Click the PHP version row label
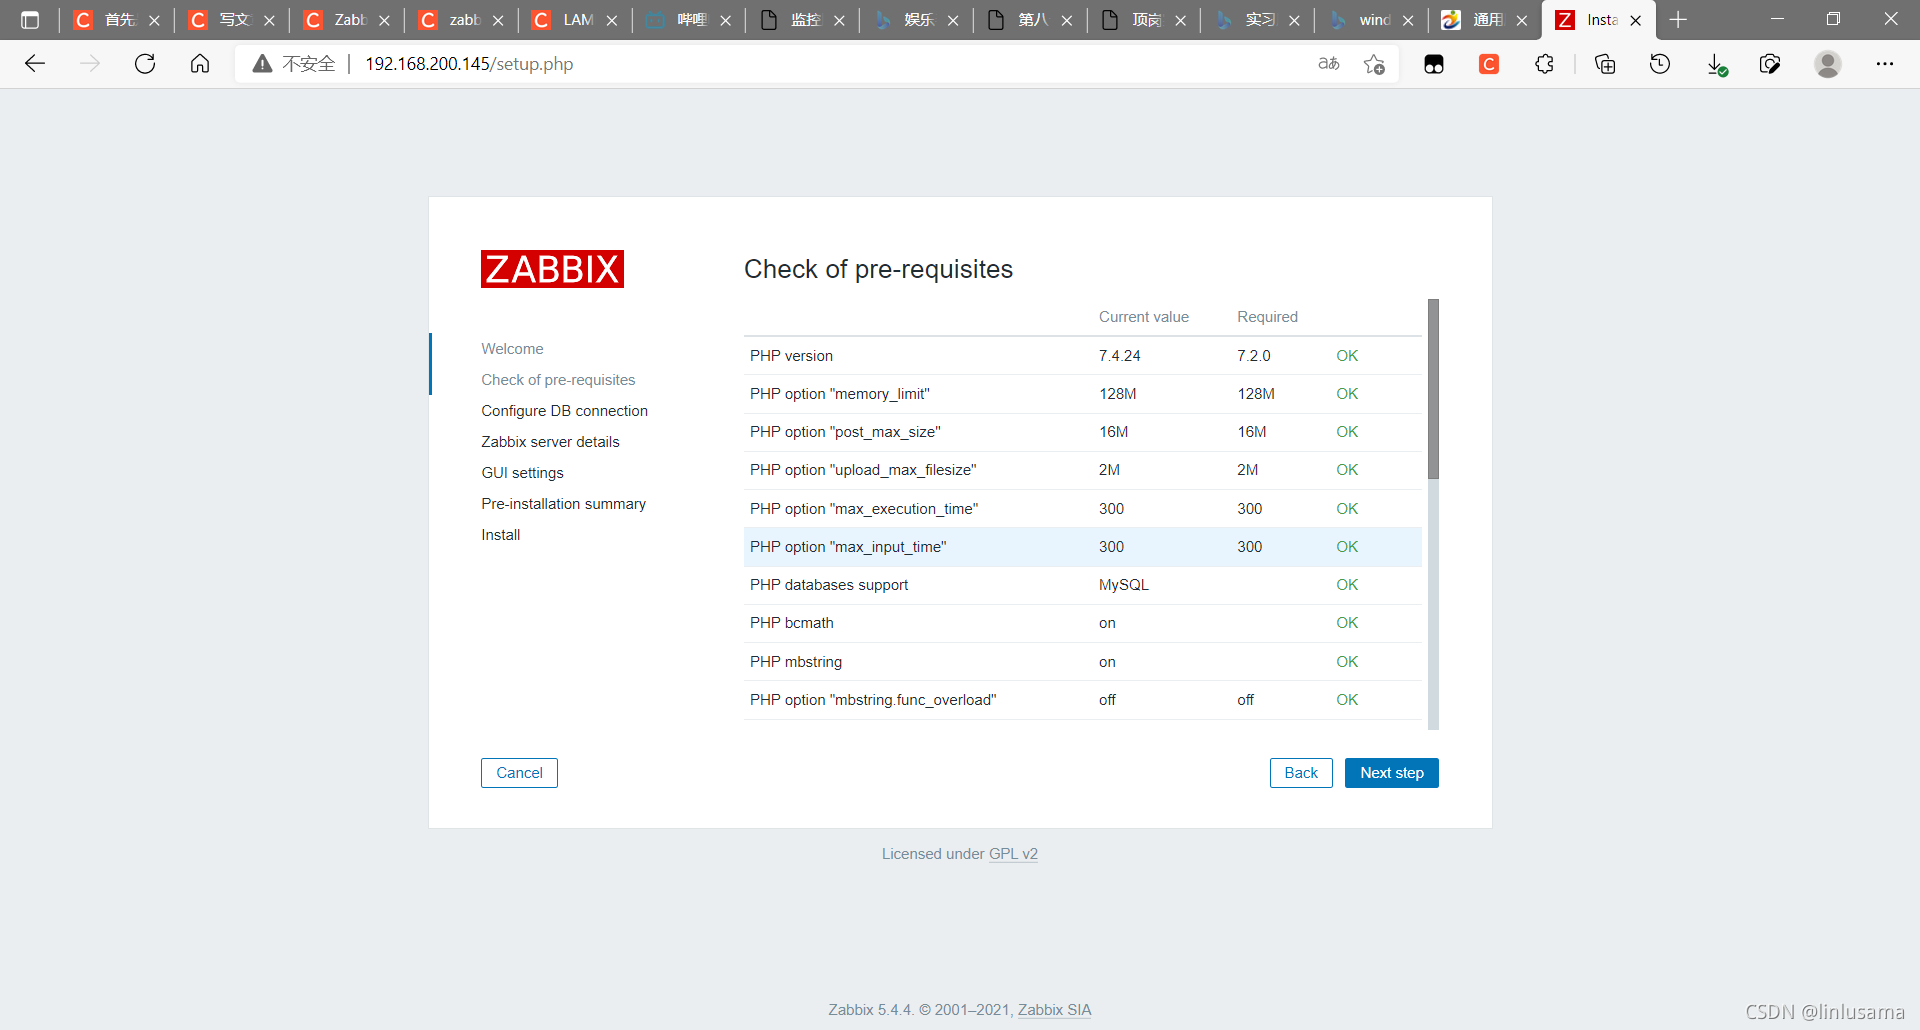 pyautogui.click(x=791, y=356)
